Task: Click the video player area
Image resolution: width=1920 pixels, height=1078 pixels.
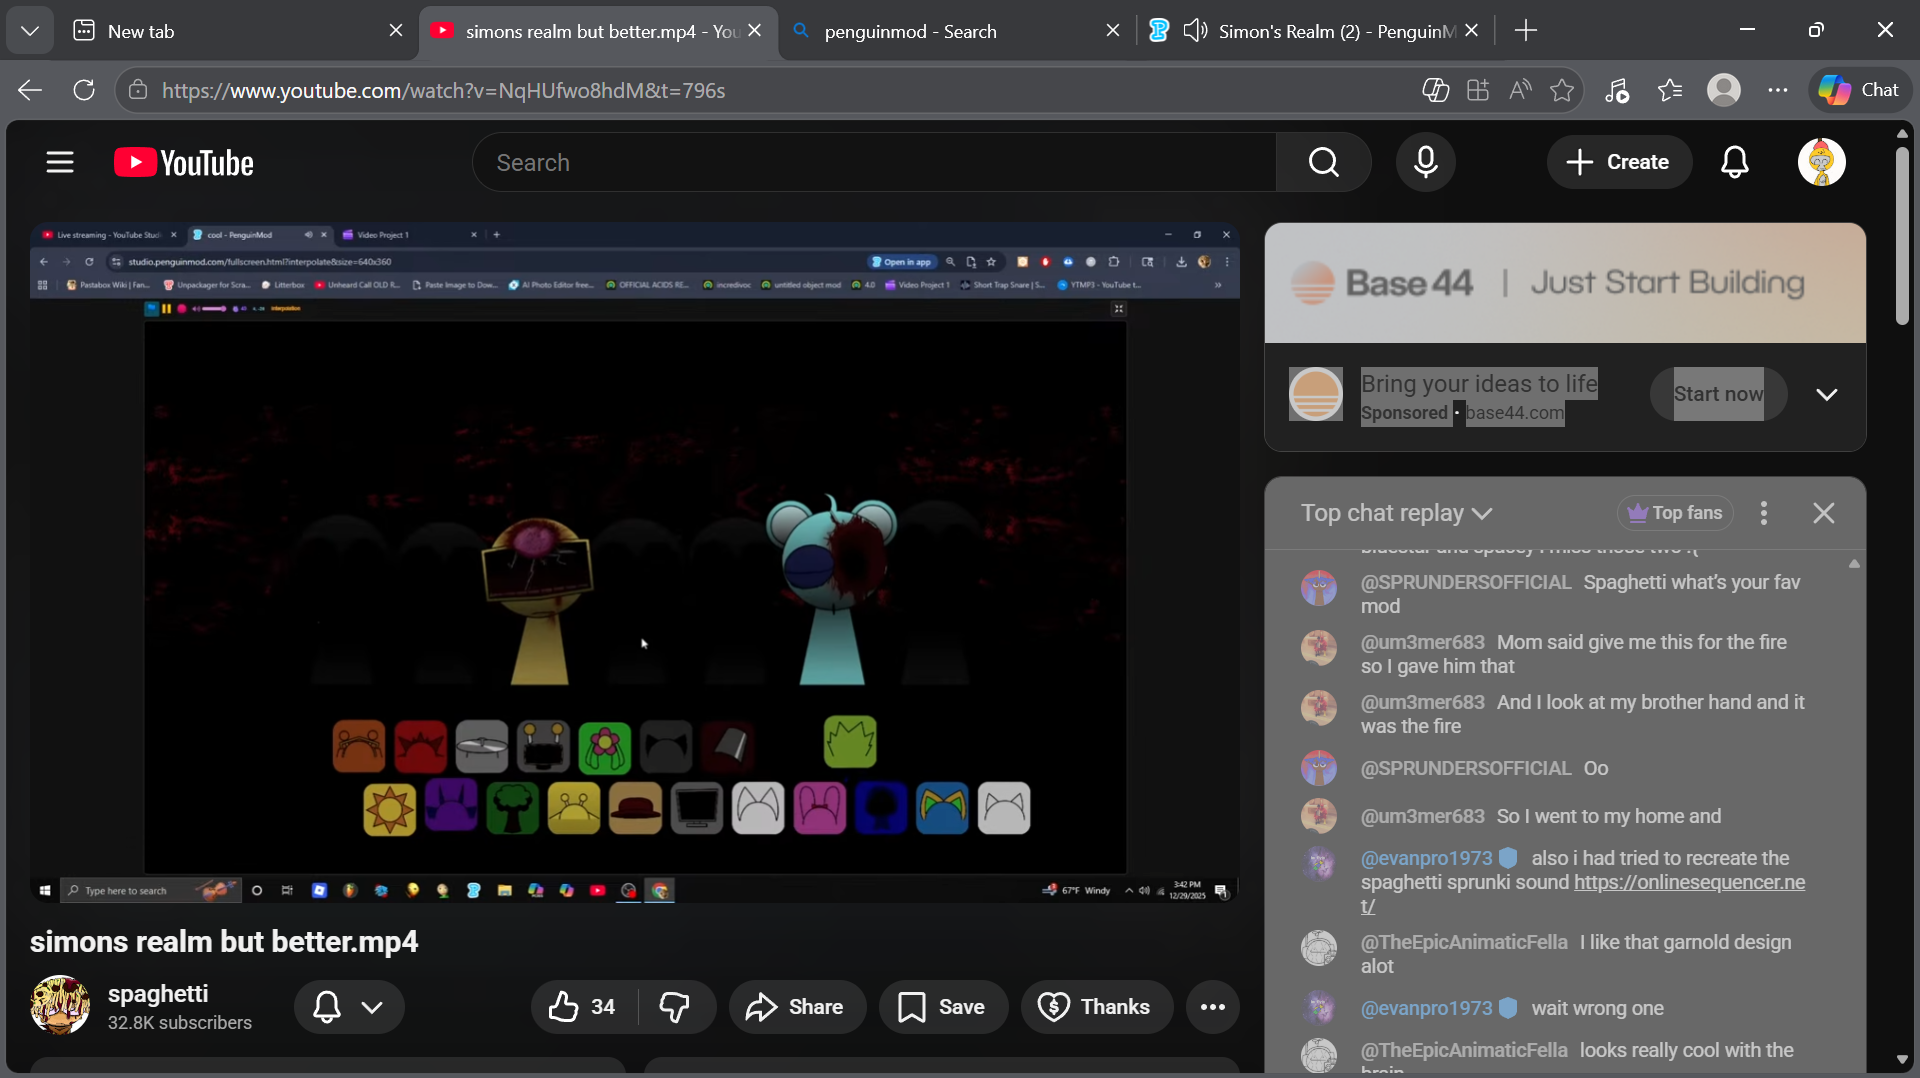Action: coord(635,562)
